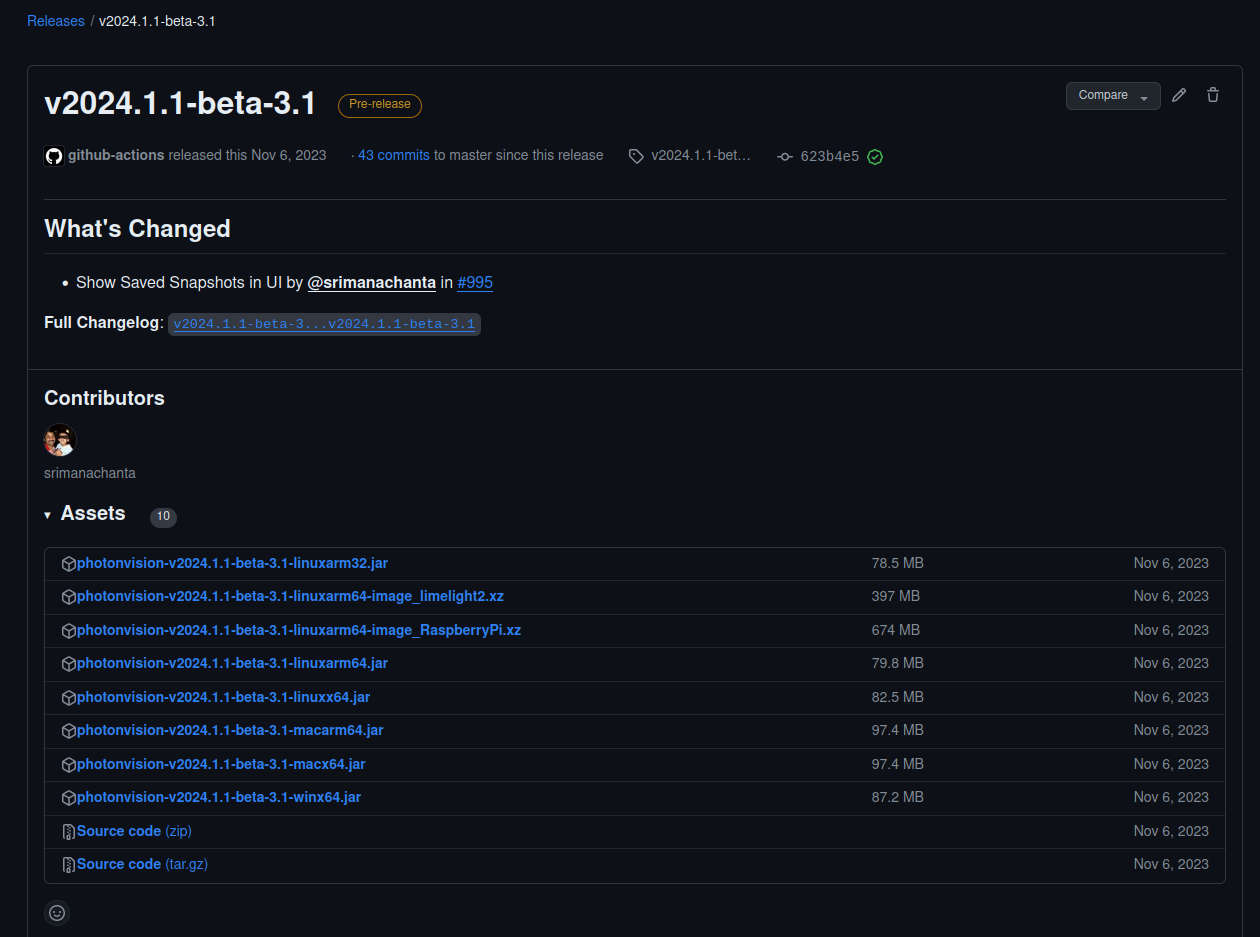Collapse the Assets section triangle
Screen dimensions: 1260x937
tap(47, 515)
